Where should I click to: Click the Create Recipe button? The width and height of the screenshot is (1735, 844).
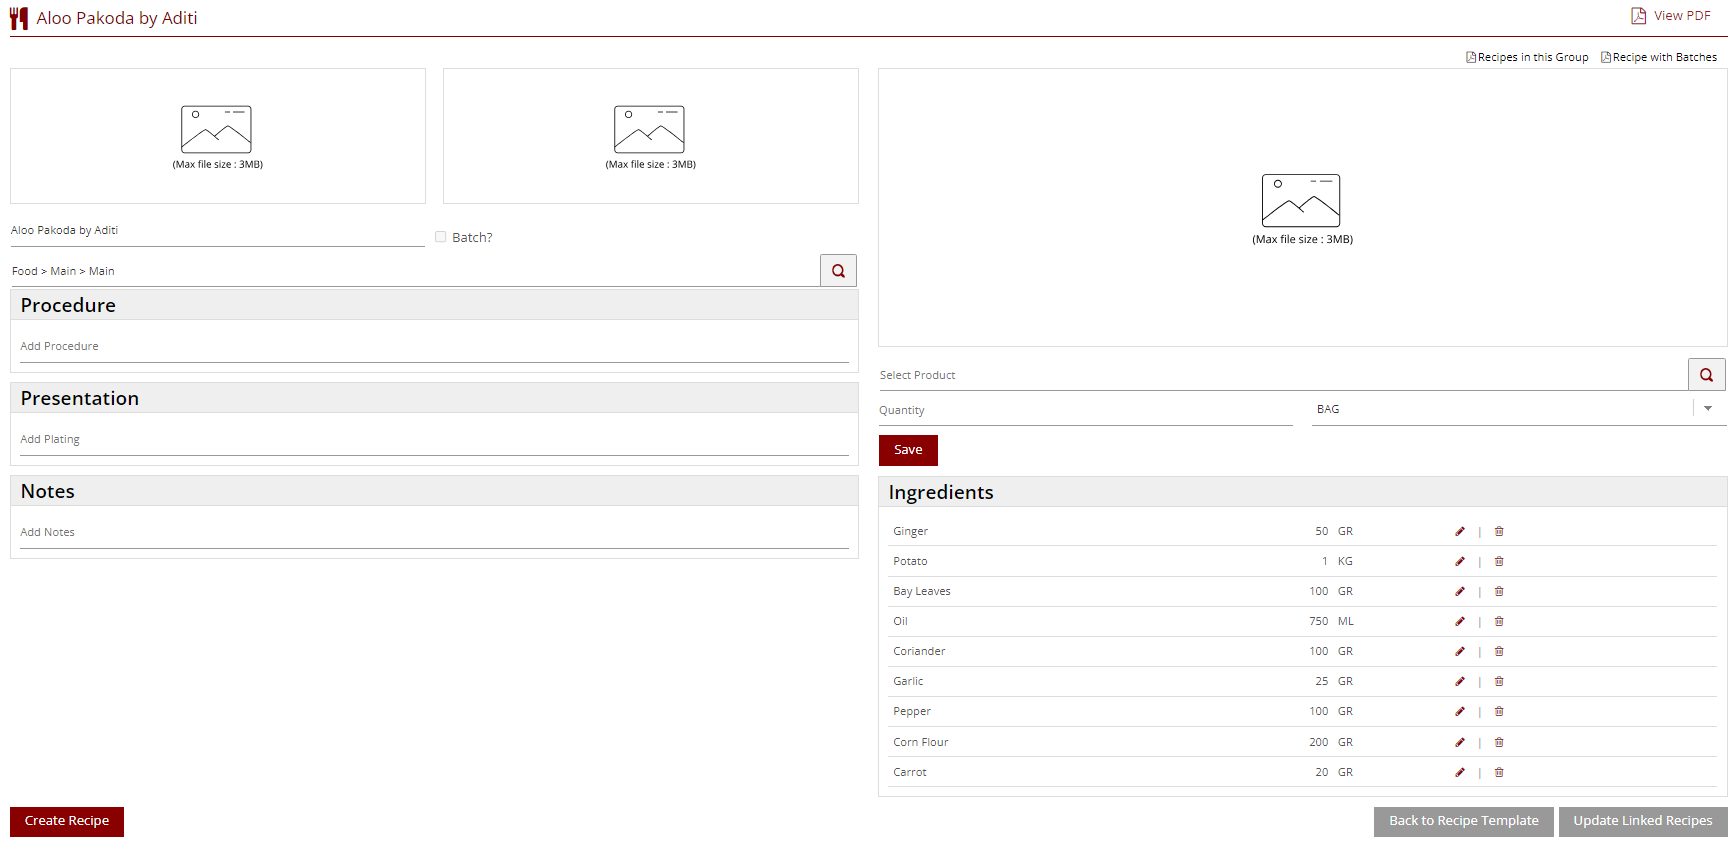click(x=67, y=821)
